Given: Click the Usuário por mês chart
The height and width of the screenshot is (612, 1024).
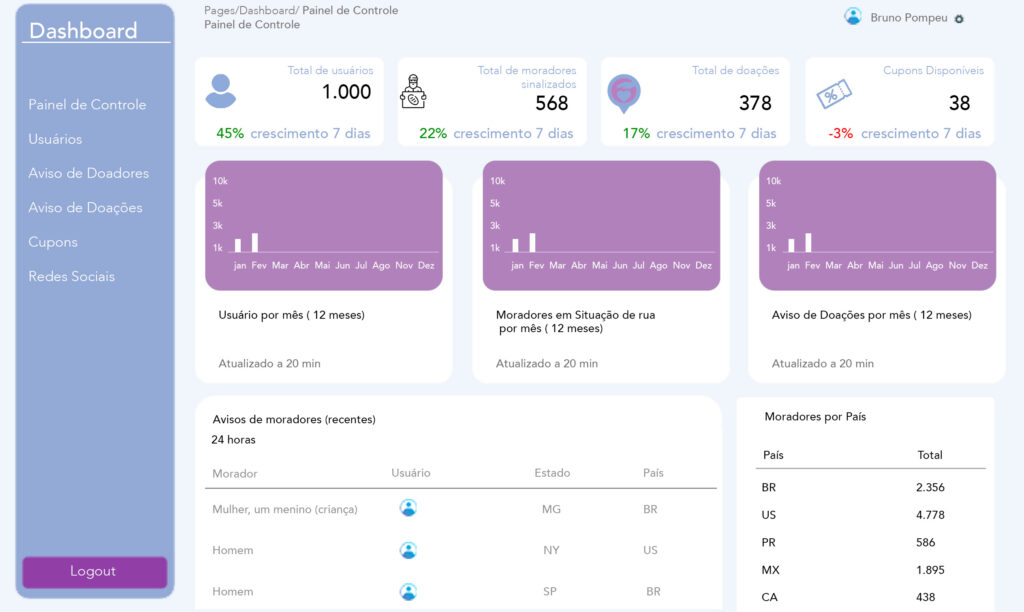Looking at the screenshot, I should (x=324, y=225).
